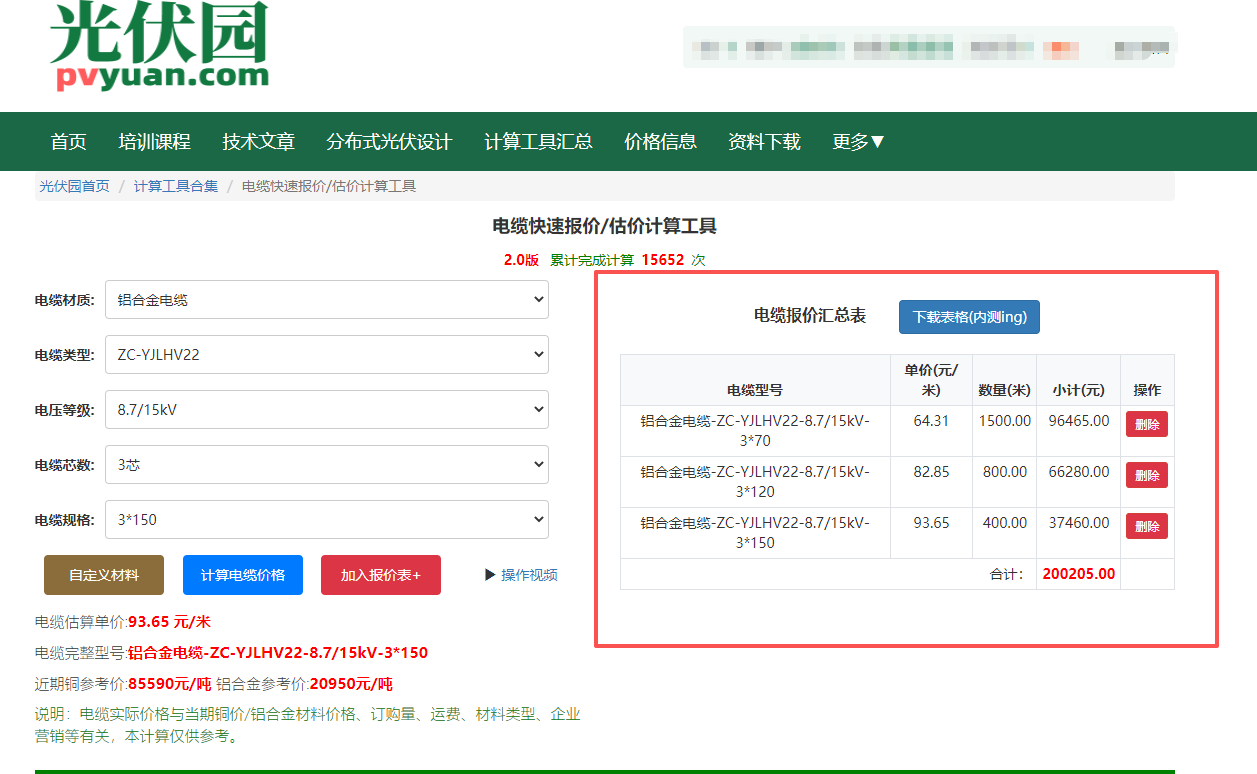1257x774 pixels.
Task: Open the 电缆规格 3*150 dropdown
Action: [326, 519]
